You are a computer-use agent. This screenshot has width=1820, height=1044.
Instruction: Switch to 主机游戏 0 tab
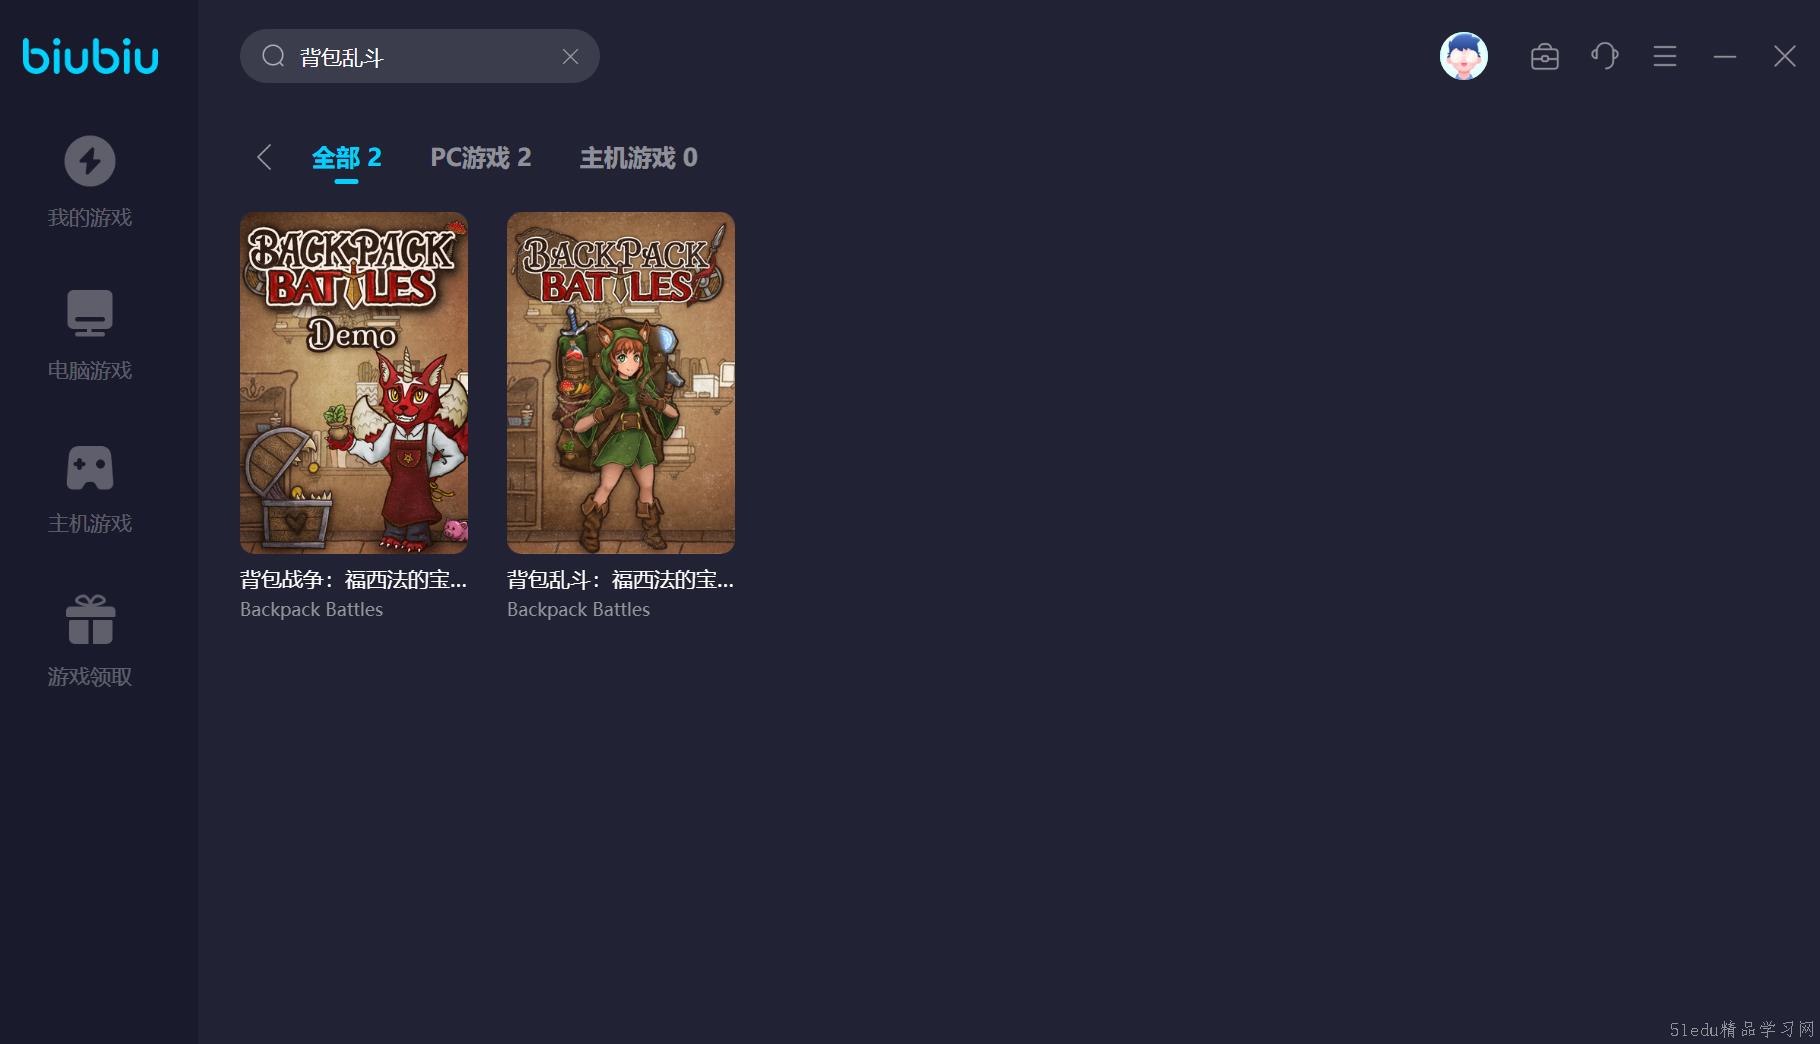pos(638,158)
